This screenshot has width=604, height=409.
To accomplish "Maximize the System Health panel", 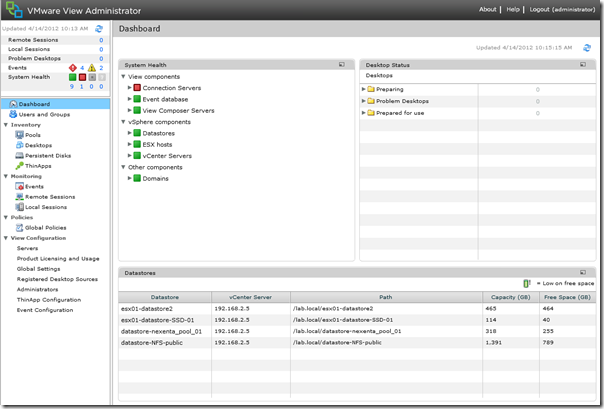I will pos(342,65).
